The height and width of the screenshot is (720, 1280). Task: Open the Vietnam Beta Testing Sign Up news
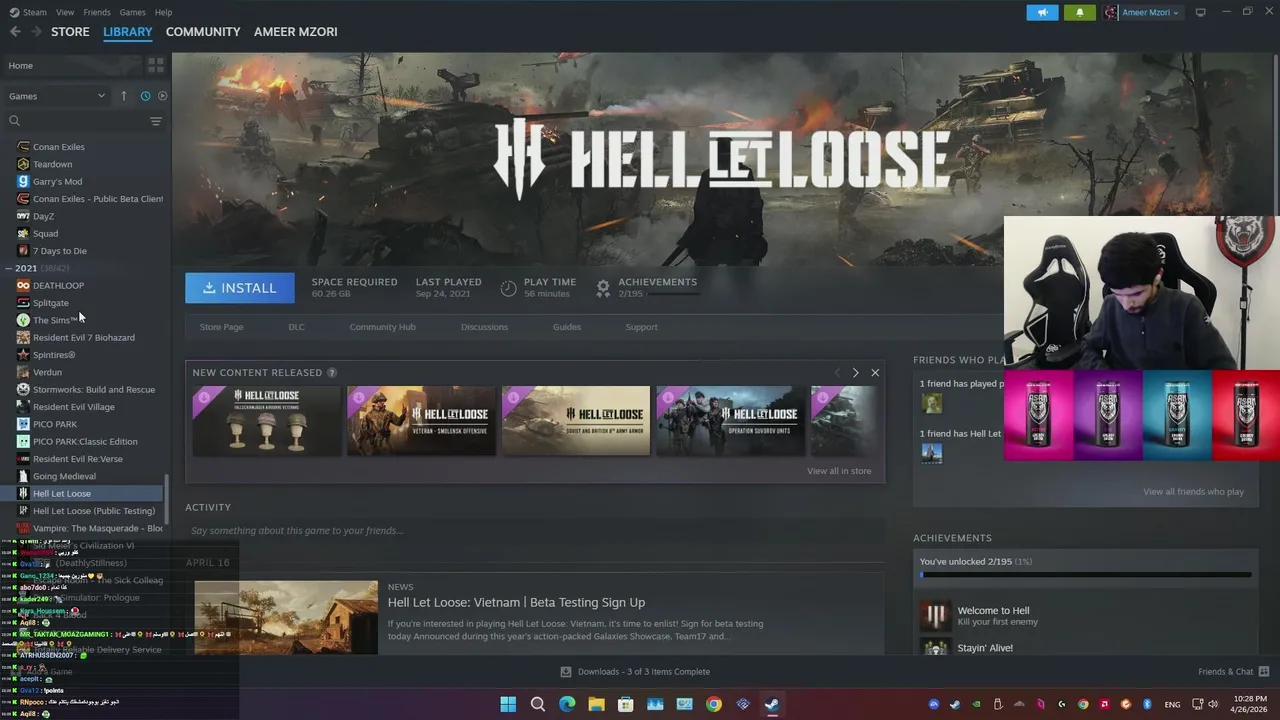click(516, 603)
